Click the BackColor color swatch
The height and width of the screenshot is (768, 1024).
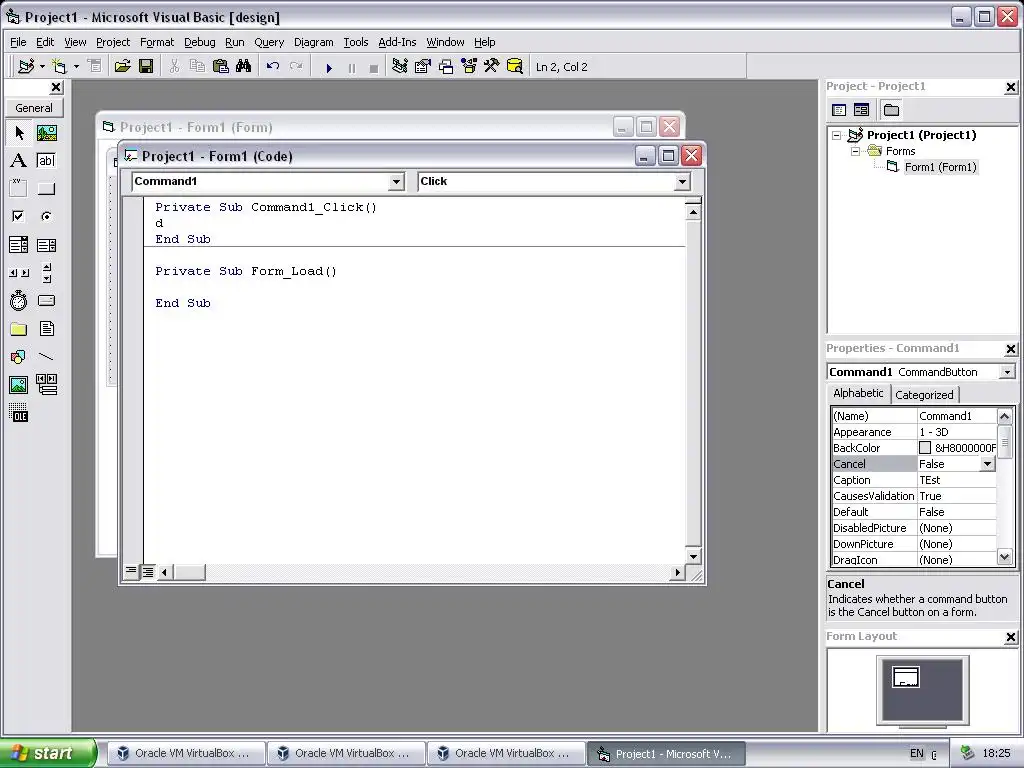[925, 448]
